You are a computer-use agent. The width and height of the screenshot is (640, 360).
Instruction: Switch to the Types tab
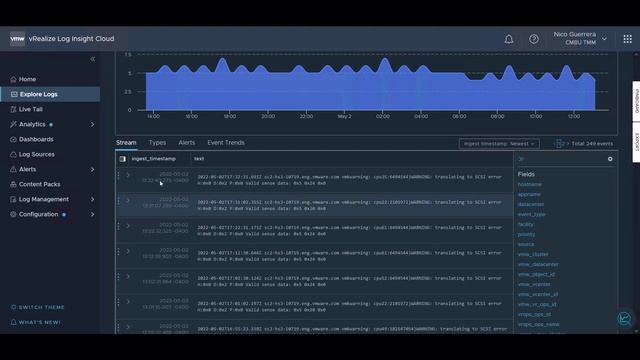(157, 142)
